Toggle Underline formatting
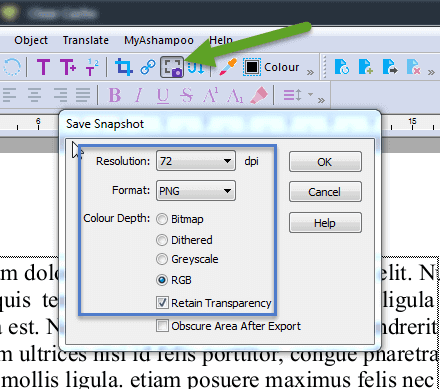440x389 pixels. (x=163, y=96)
